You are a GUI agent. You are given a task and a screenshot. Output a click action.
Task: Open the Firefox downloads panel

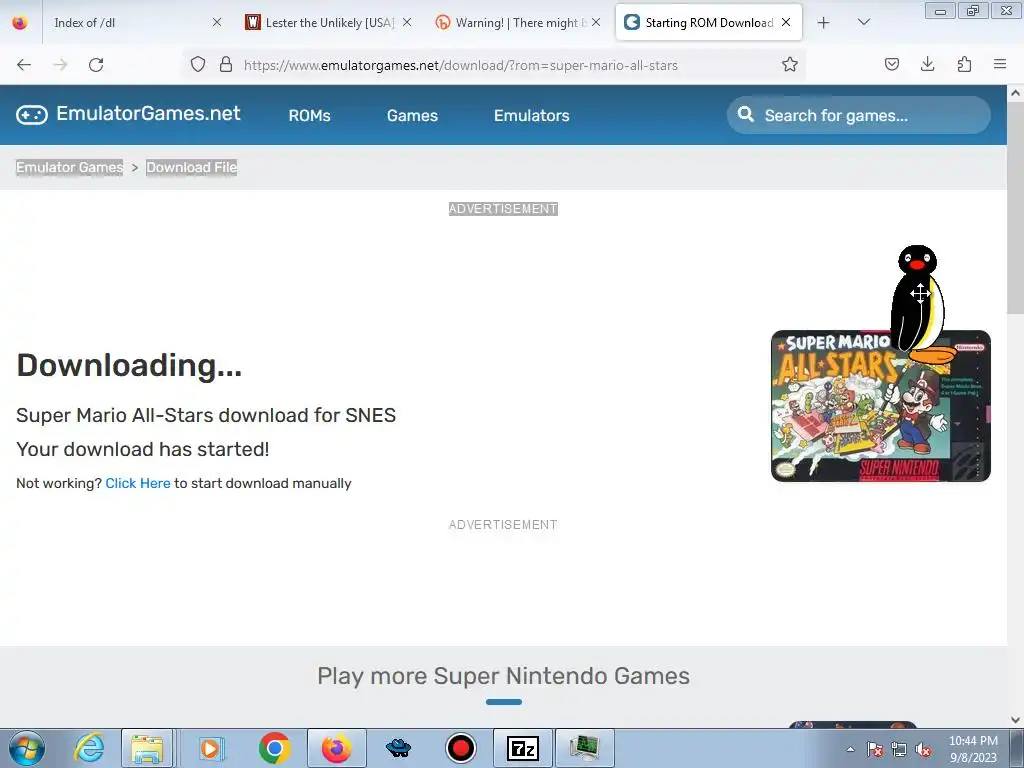tap(927, 65)
